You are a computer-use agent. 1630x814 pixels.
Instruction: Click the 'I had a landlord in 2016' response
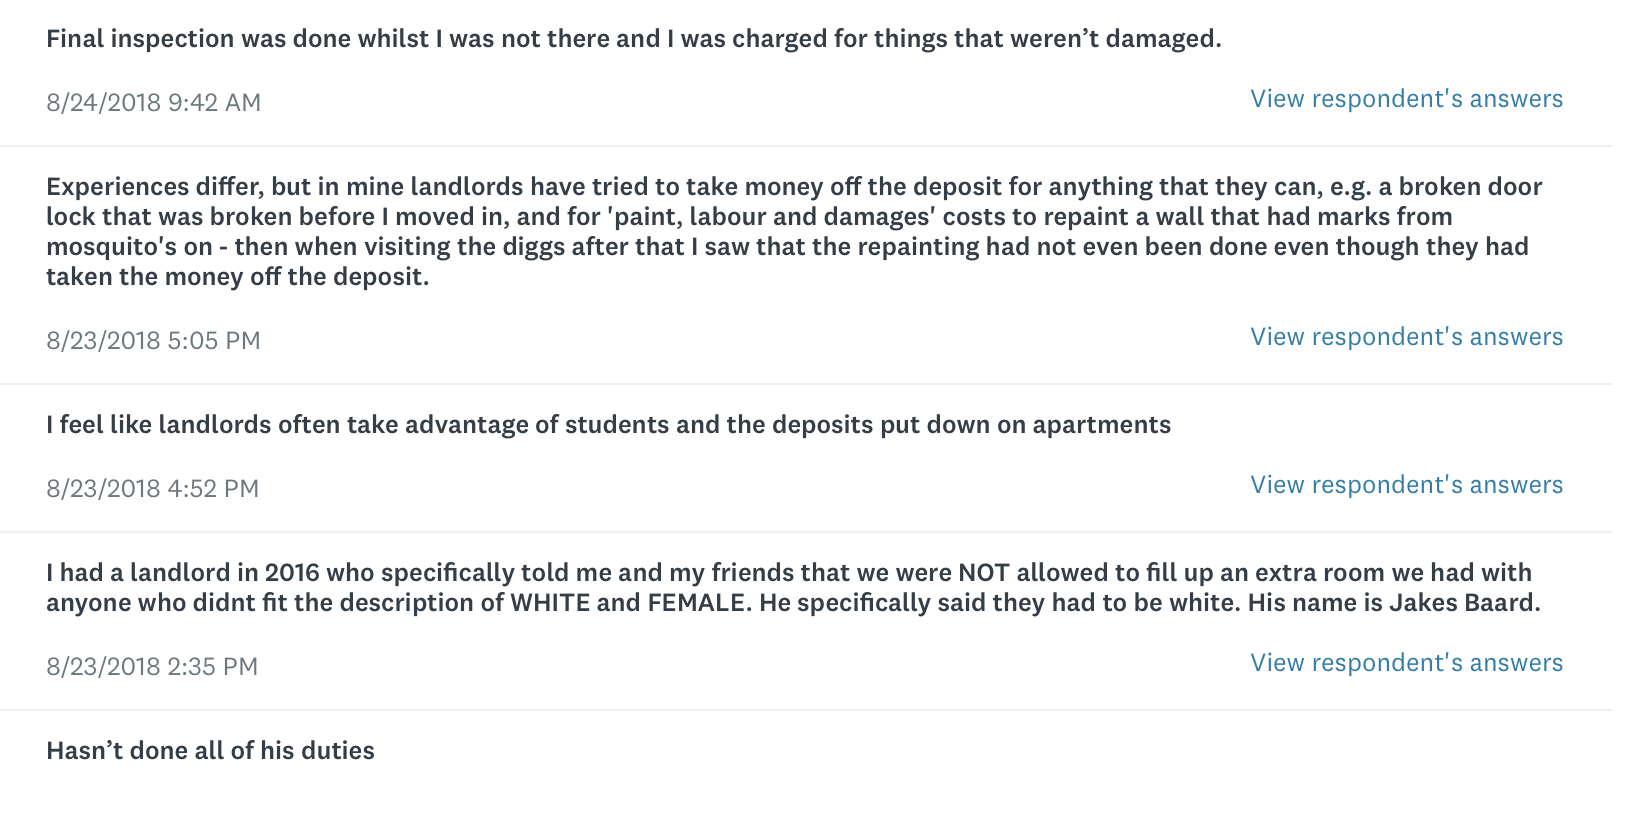tap(793, 588)
